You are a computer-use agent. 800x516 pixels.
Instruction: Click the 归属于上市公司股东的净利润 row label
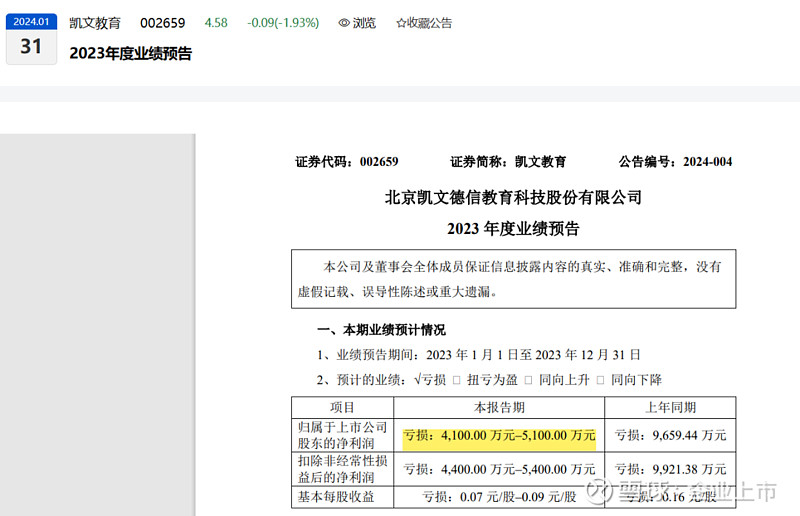(x=342, y=435)
